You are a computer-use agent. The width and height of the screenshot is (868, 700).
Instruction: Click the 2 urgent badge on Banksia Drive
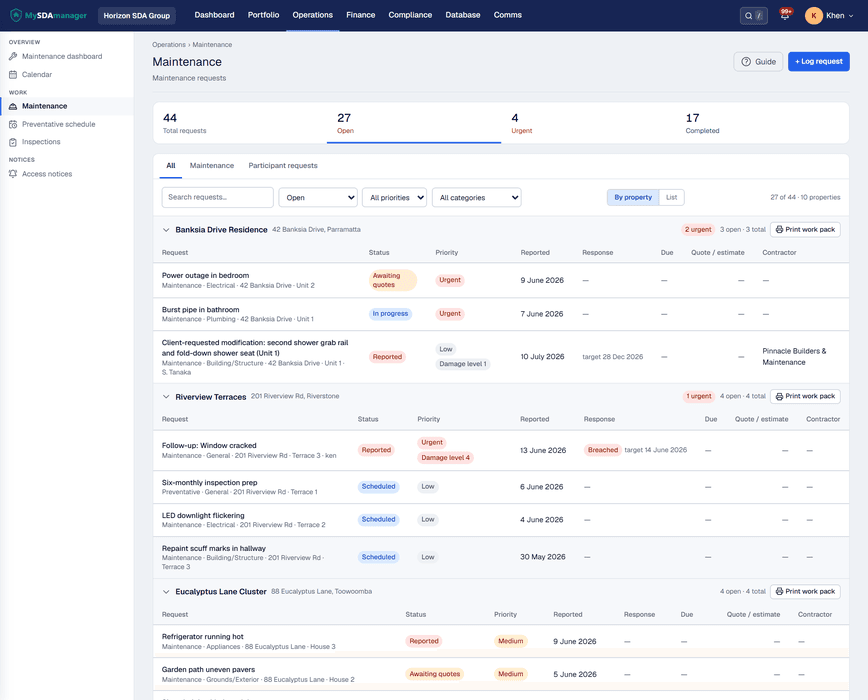tap(698, 230)
